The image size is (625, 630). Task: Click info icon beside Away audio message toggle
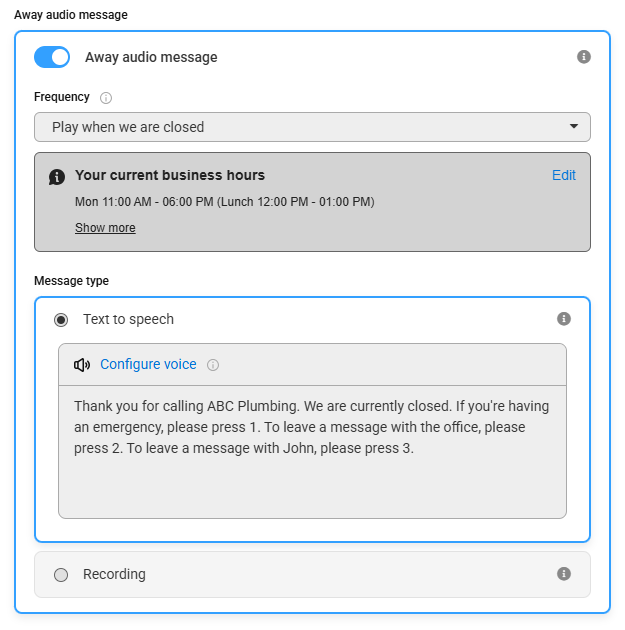[584, 57]
